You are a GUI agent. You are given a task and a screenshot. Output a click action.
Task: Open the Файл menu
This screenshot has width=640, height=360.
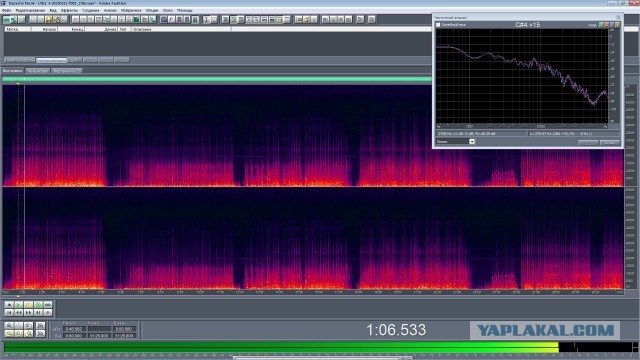7,10
